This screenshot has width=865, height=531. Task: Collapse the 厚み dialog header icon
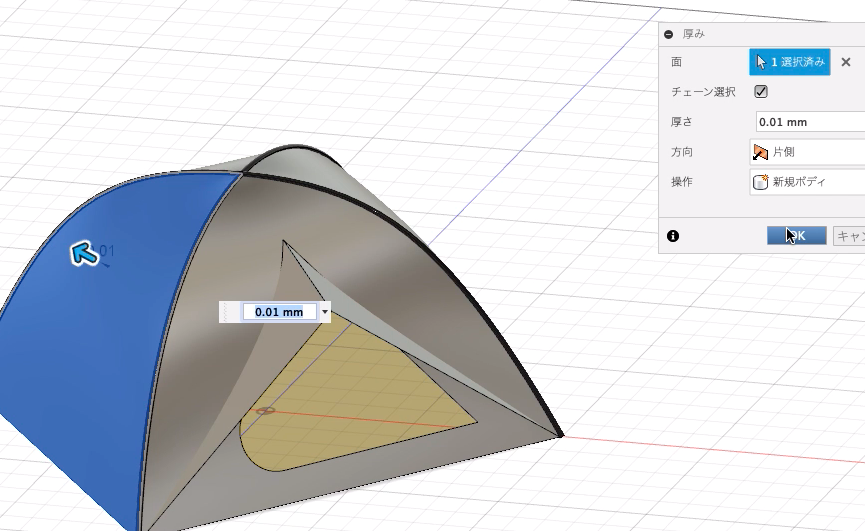coord(669,34)
